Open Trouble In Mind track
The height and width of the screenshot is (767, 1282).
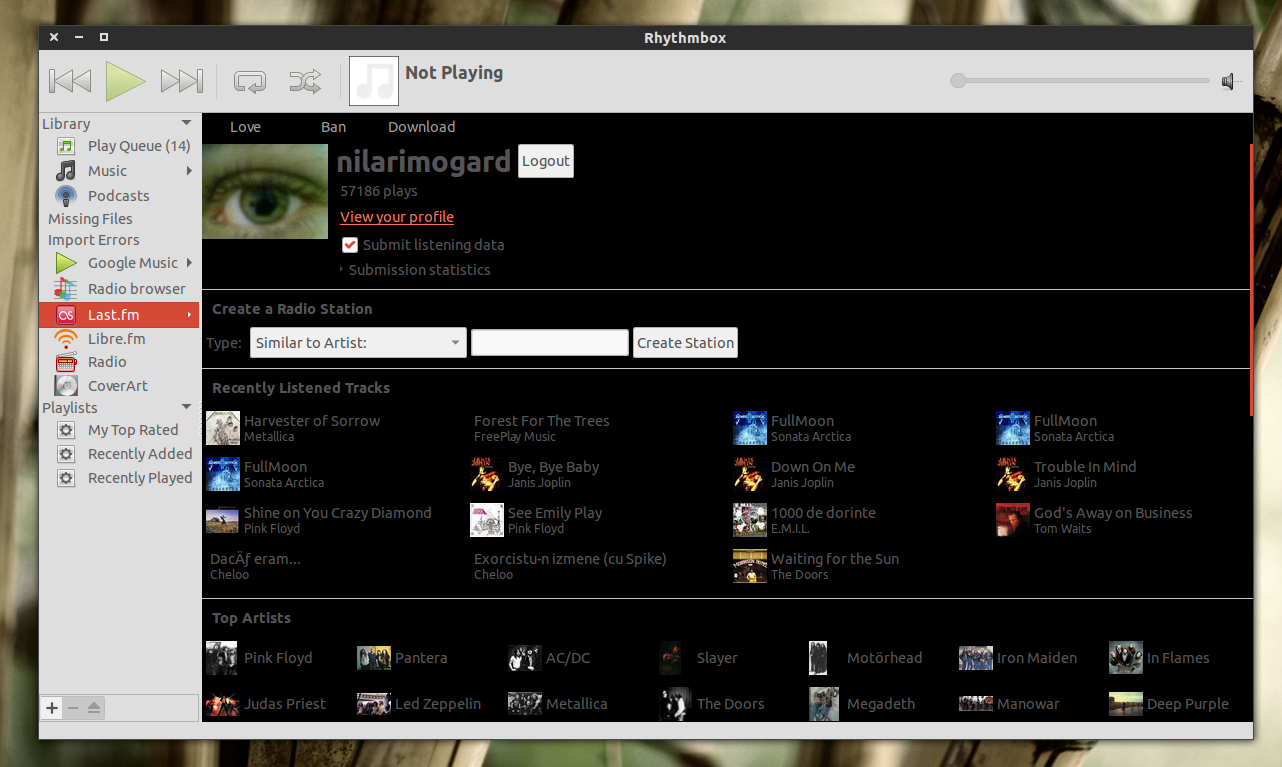point(1085,467)
